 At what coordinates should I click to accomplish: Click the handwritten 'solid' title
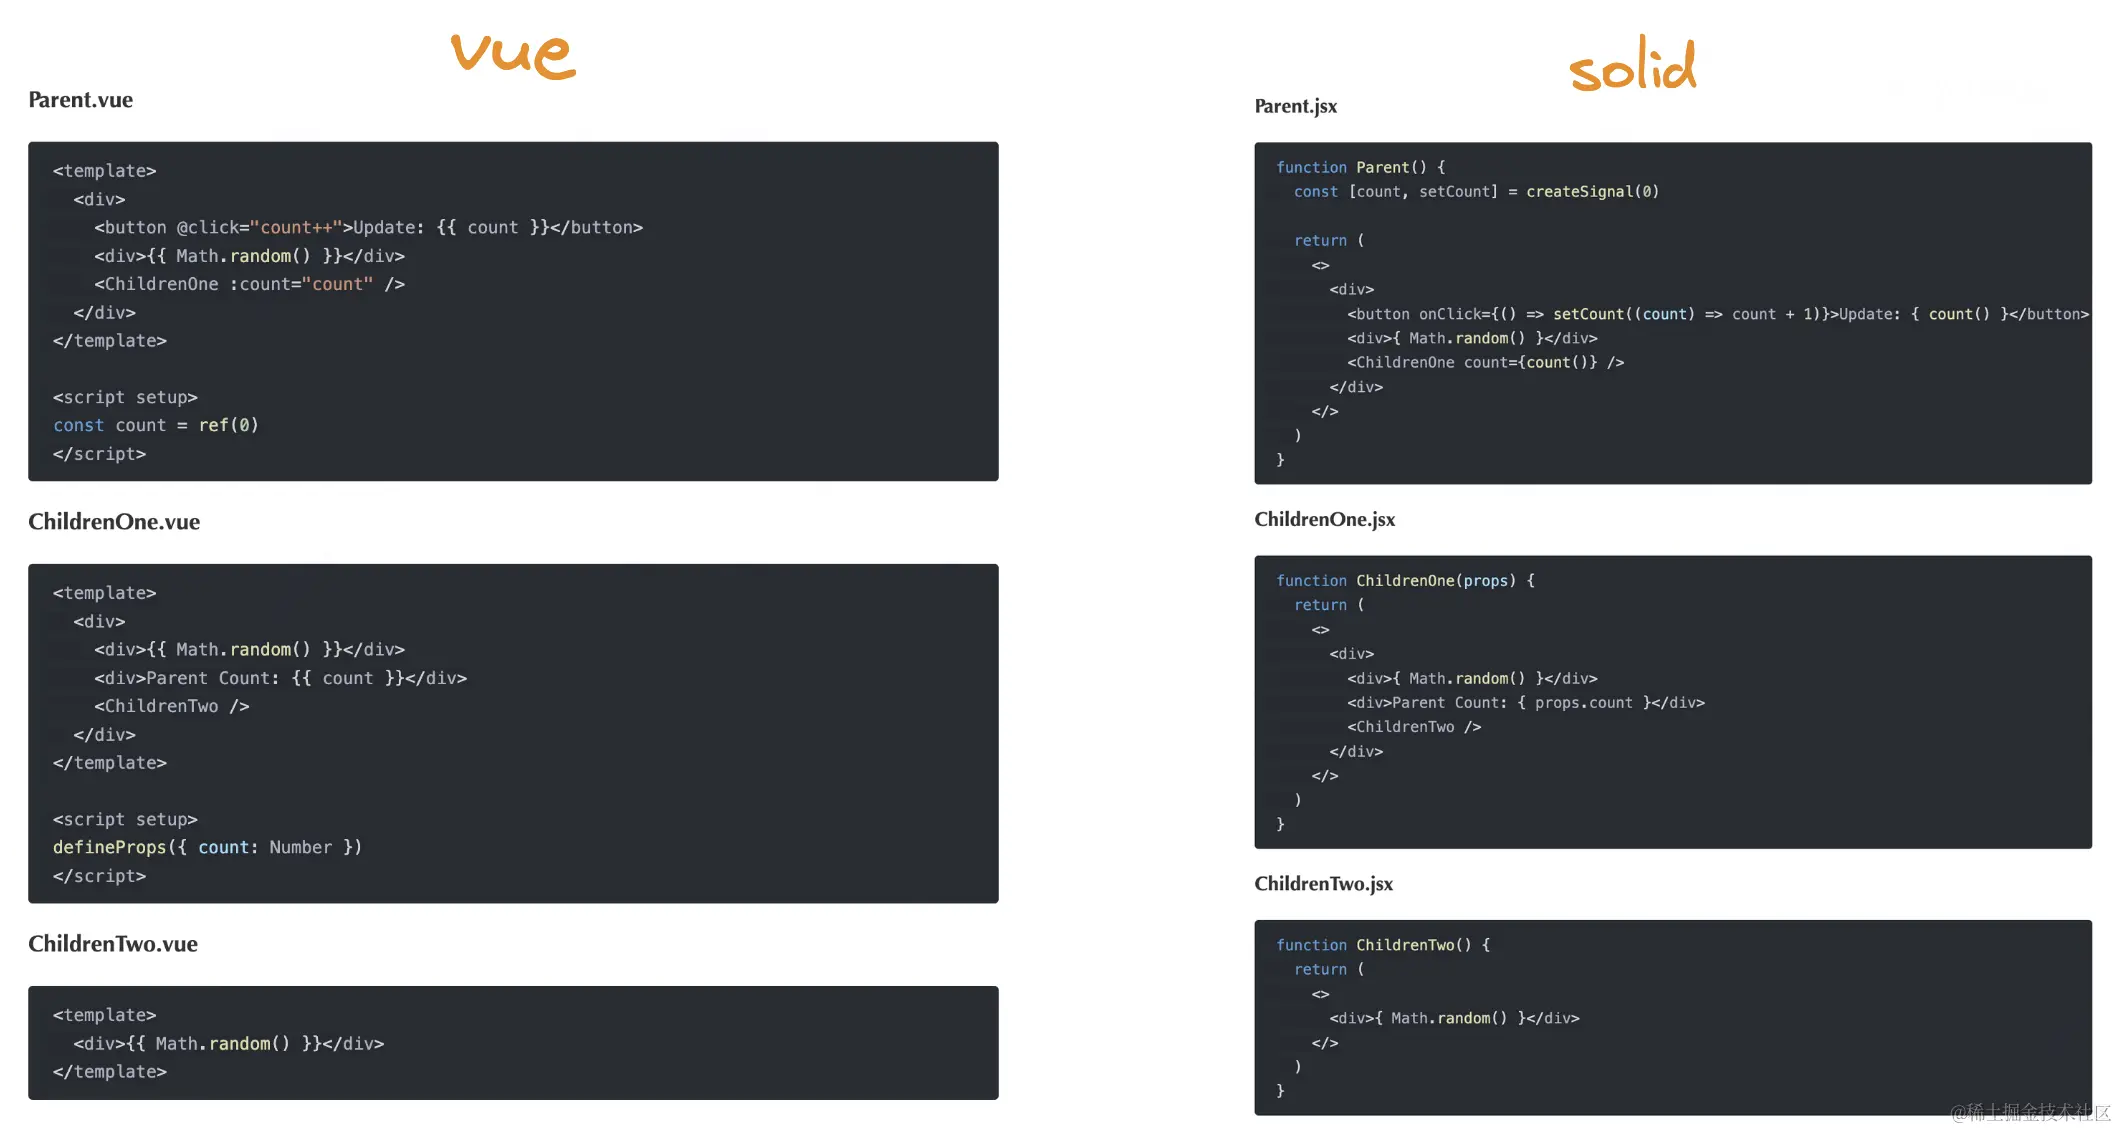point(1632,64)
